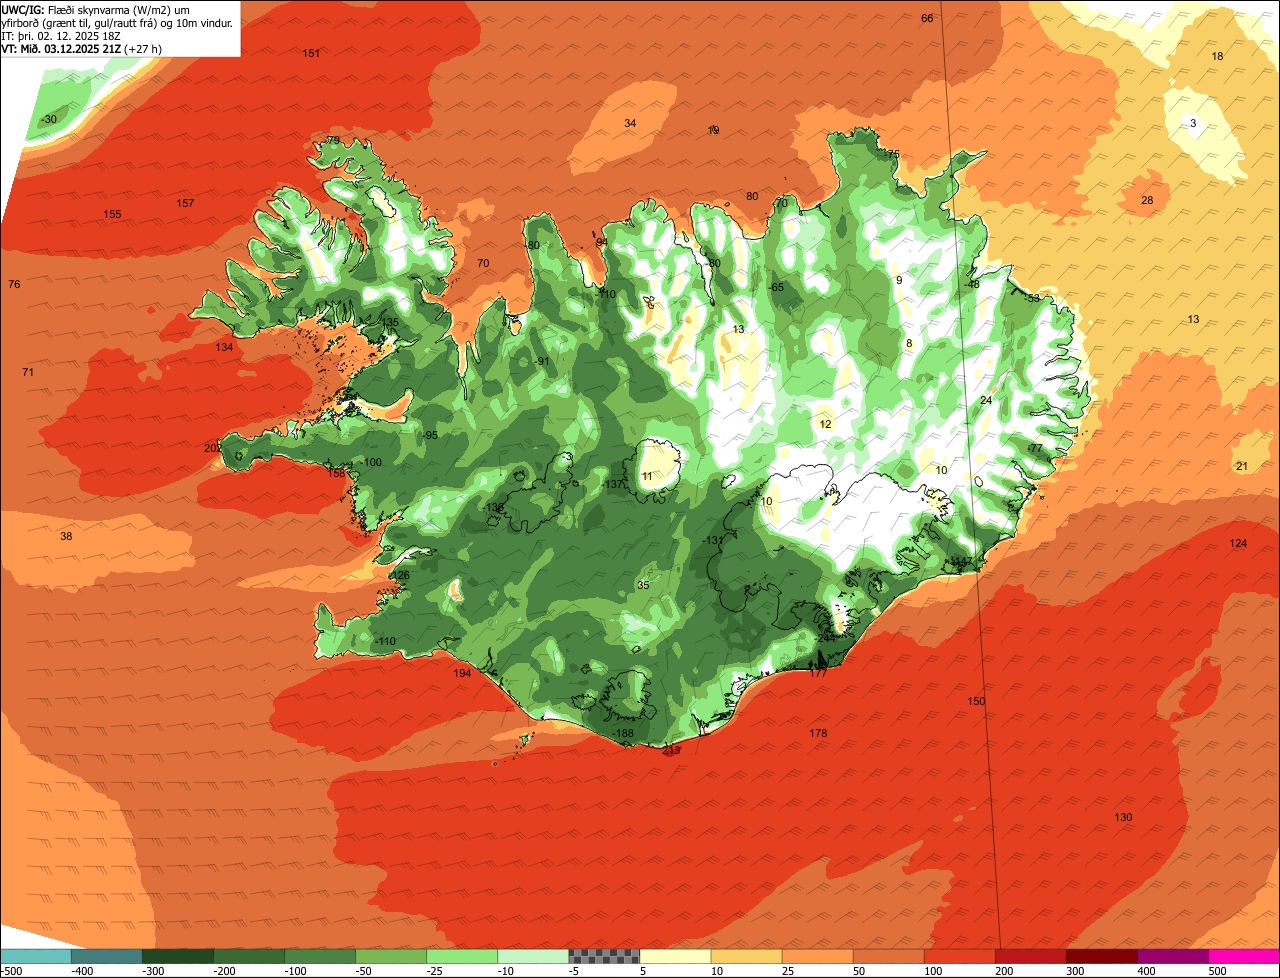
Task: Click the map value '-91'
Action: pyautogui.click(x=542, y=361)
